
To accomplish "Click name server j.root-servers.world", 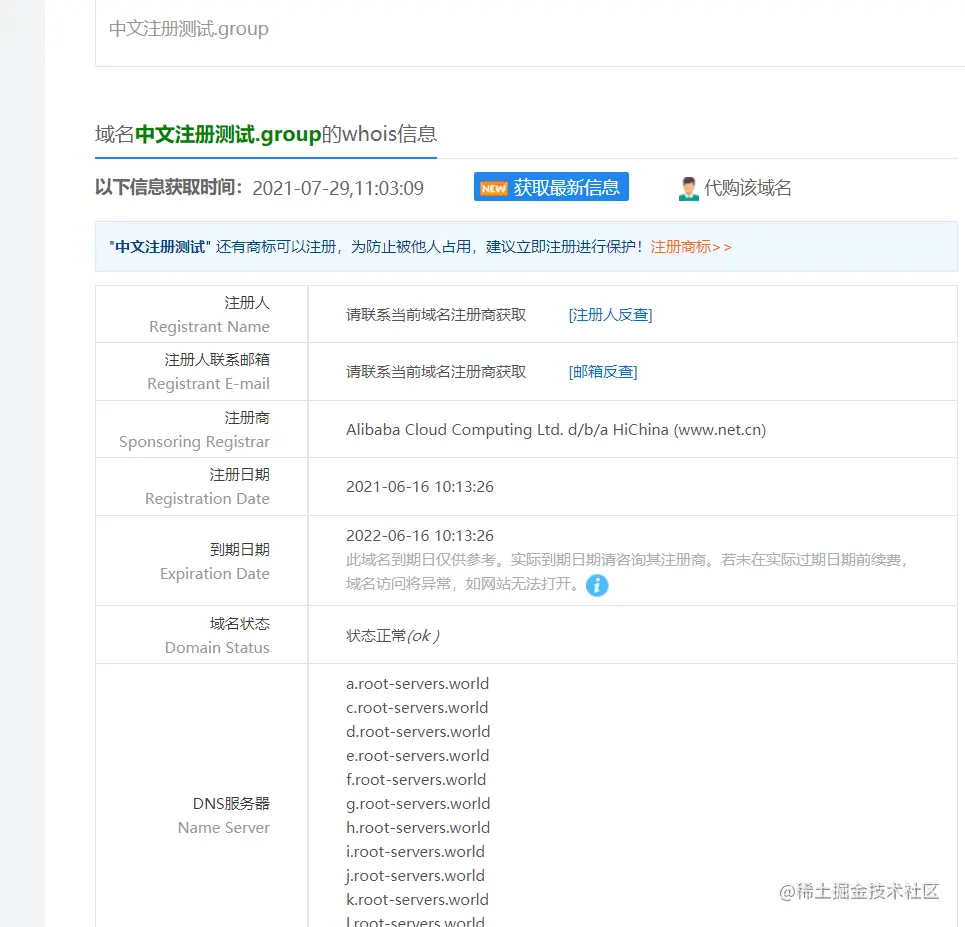I will click(415, 876).
